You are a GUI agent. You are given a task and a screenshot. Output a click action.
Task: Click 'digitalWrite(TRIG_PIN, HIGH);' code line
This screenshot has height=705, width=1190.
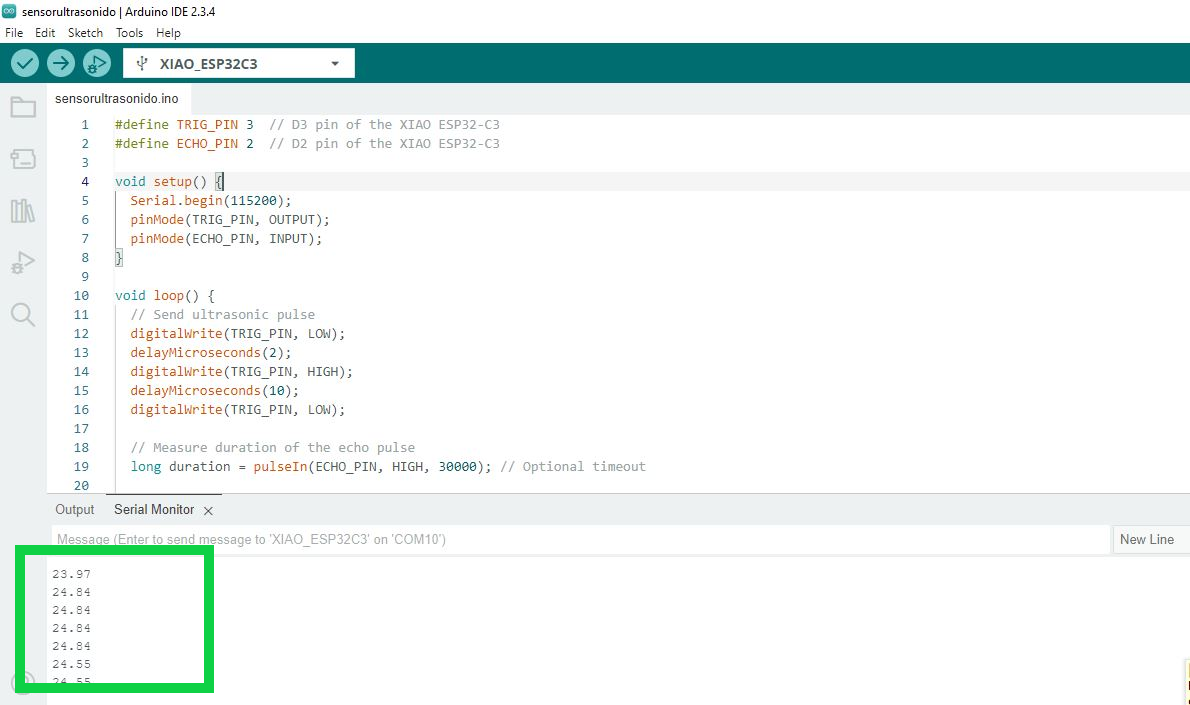pyautogui.click(x=241, y=371)
